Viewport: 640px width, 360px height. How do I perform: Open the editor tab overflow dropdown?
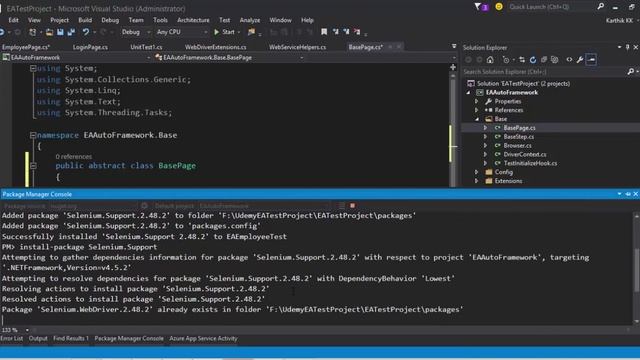coord(454,47)
